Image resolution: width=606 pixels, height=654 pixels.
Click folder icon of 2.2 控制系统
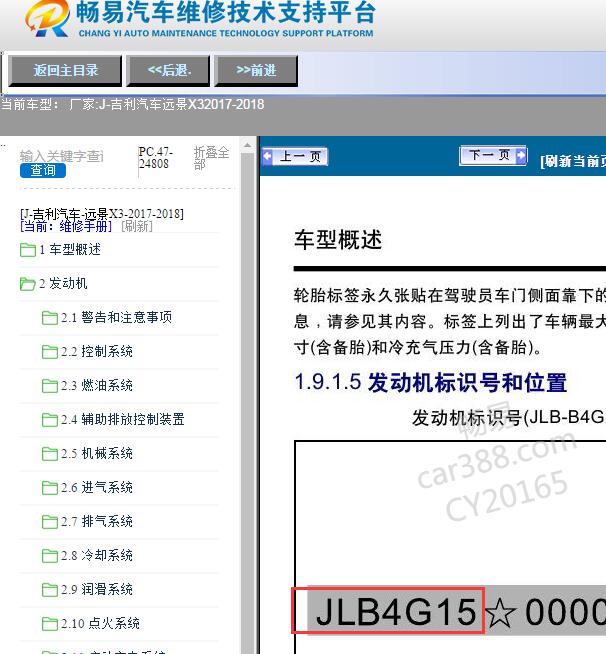click(50, 352)
